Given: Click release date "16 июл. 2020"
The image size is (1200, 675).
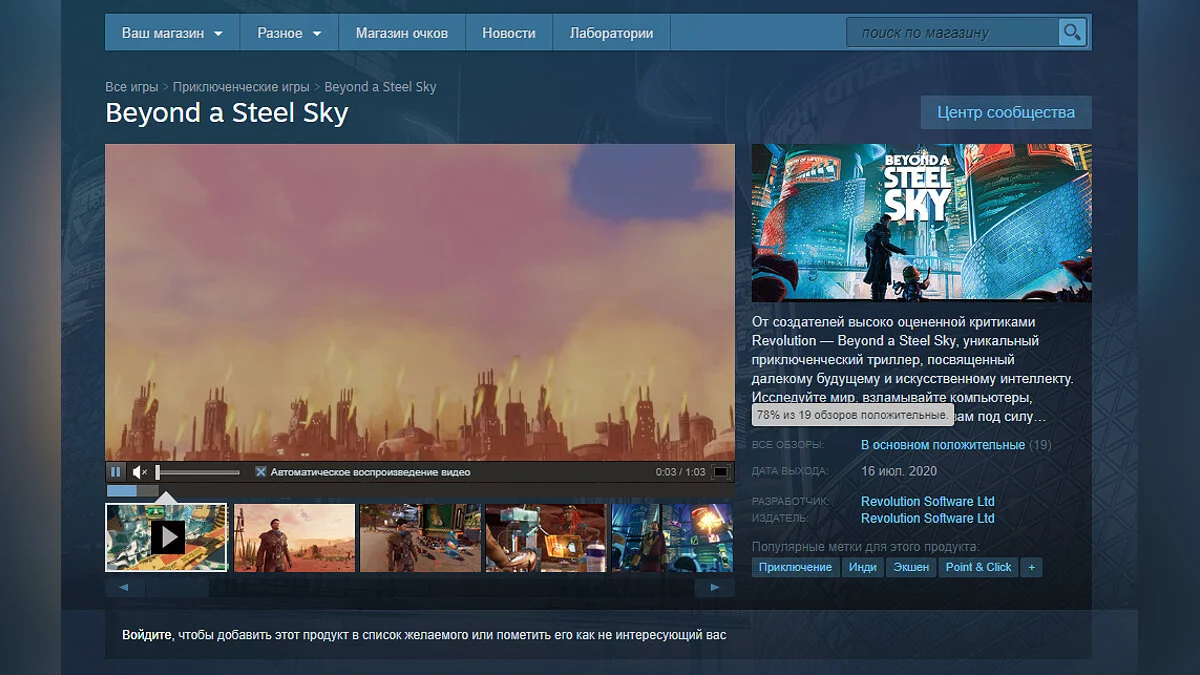Looking at the screenshot, I should tap(899, 470).
